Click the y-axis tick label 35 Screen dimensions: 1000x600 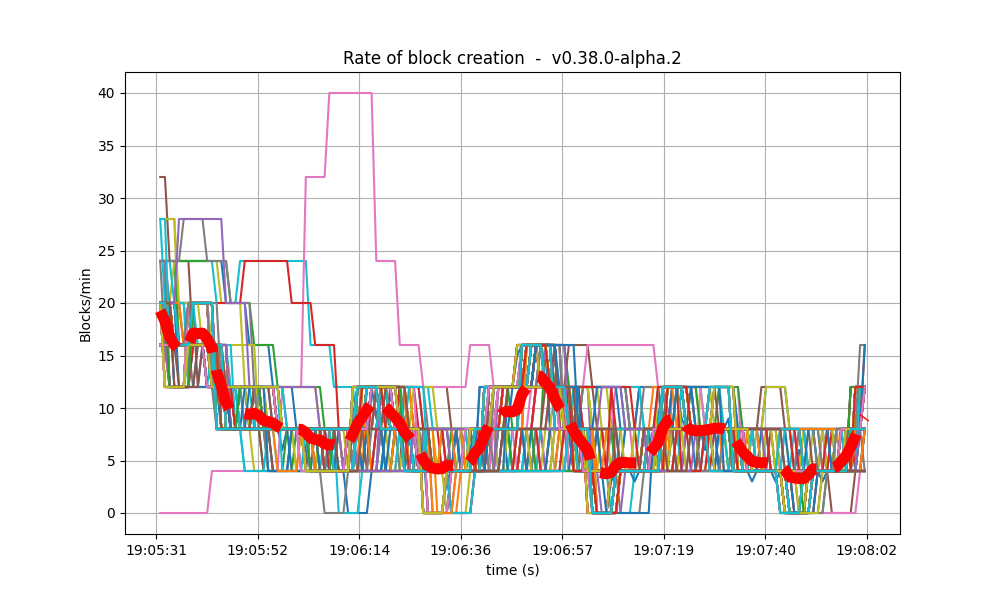pyautogui.click(x=109, y=146)
